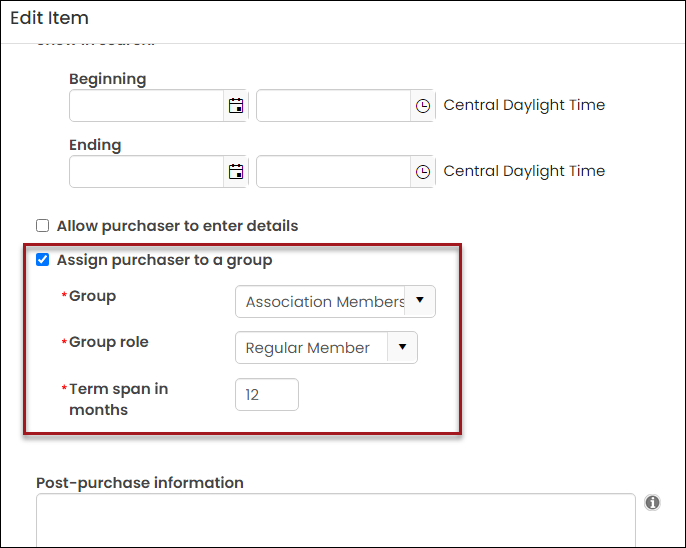Viewport: 686px width, 548px height.
Task: Click the Post-purchase information label
Action: click(x=140, y=483)
